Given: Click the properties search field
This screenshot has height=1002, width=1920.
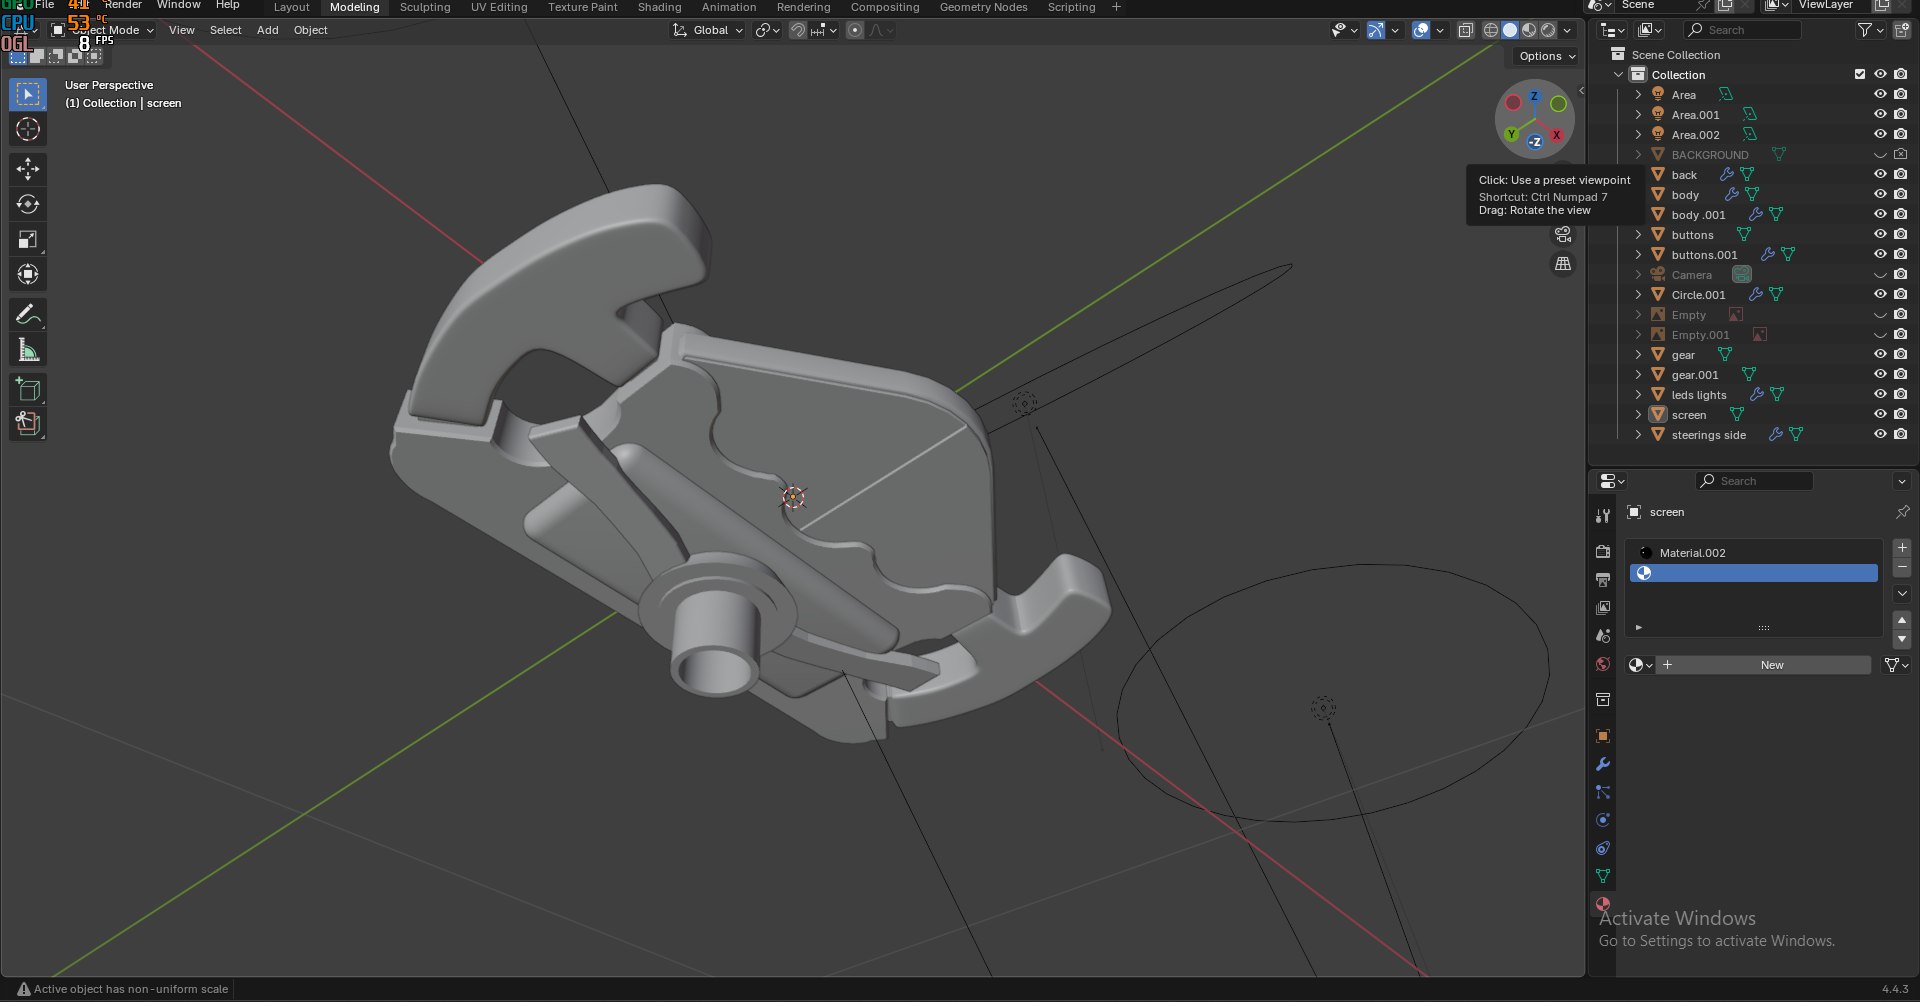Looking at the screenshot, I should pyautogui.click(x=1755, y=481).
